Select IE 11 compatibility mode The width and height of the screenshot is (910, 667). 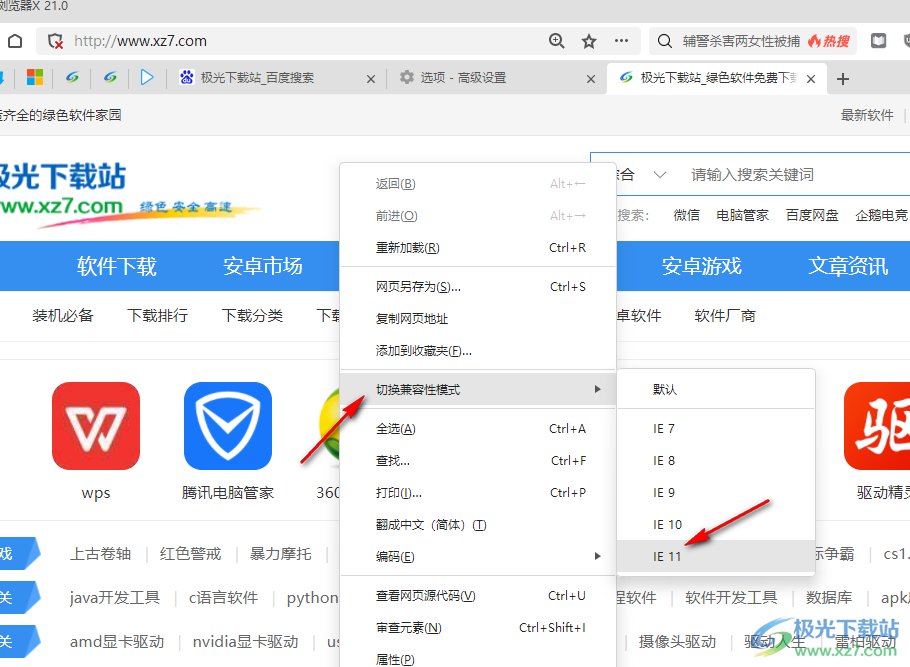pyautogui.click(x=716, y=557)
